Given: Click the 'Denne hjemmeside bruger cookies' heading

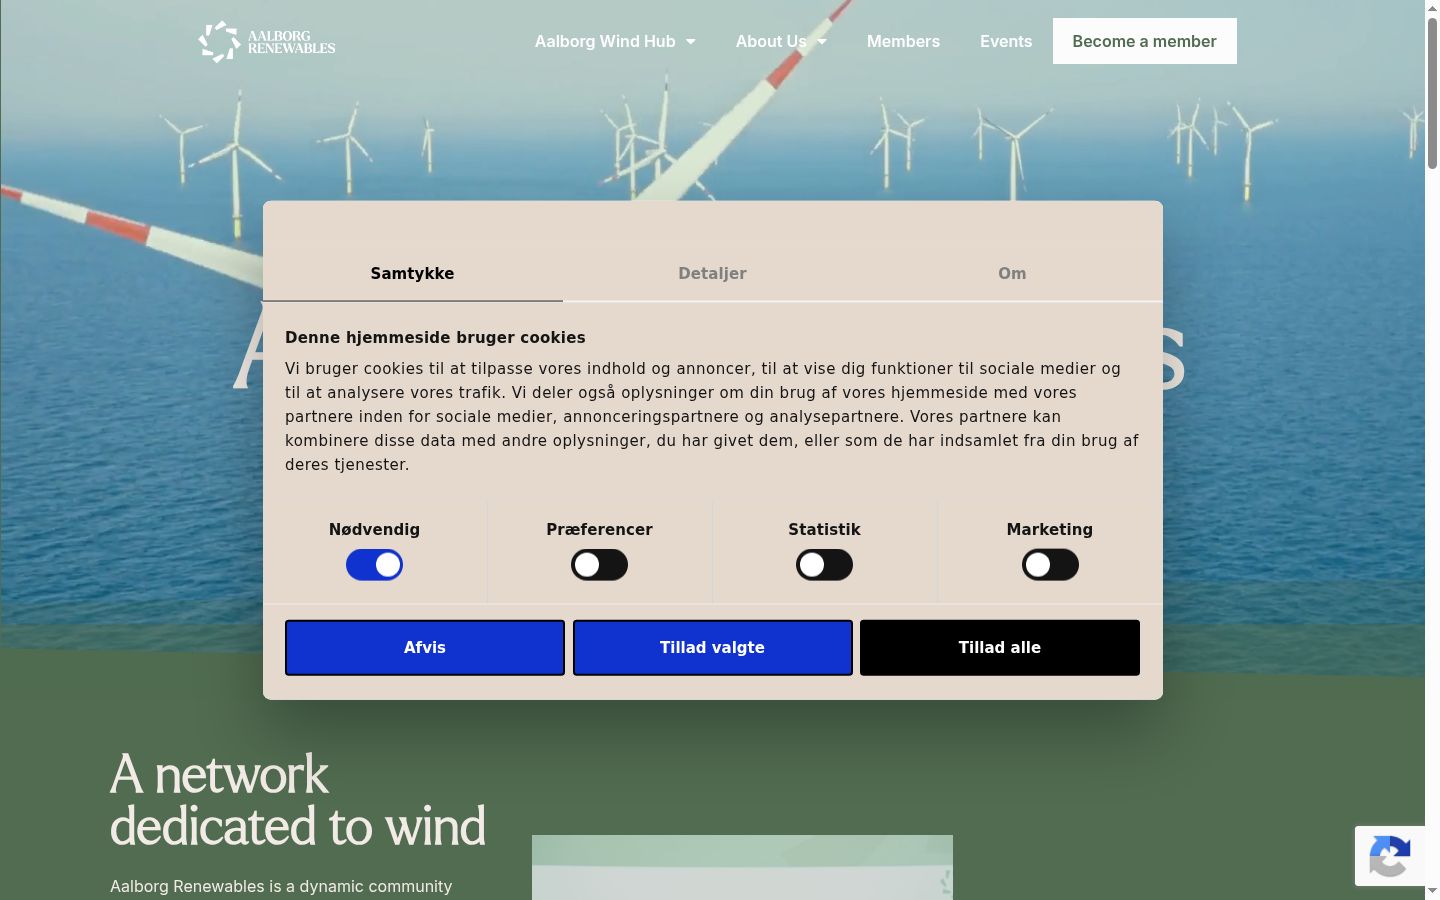Looking at the screenshot, I should [x=435, y=337].
